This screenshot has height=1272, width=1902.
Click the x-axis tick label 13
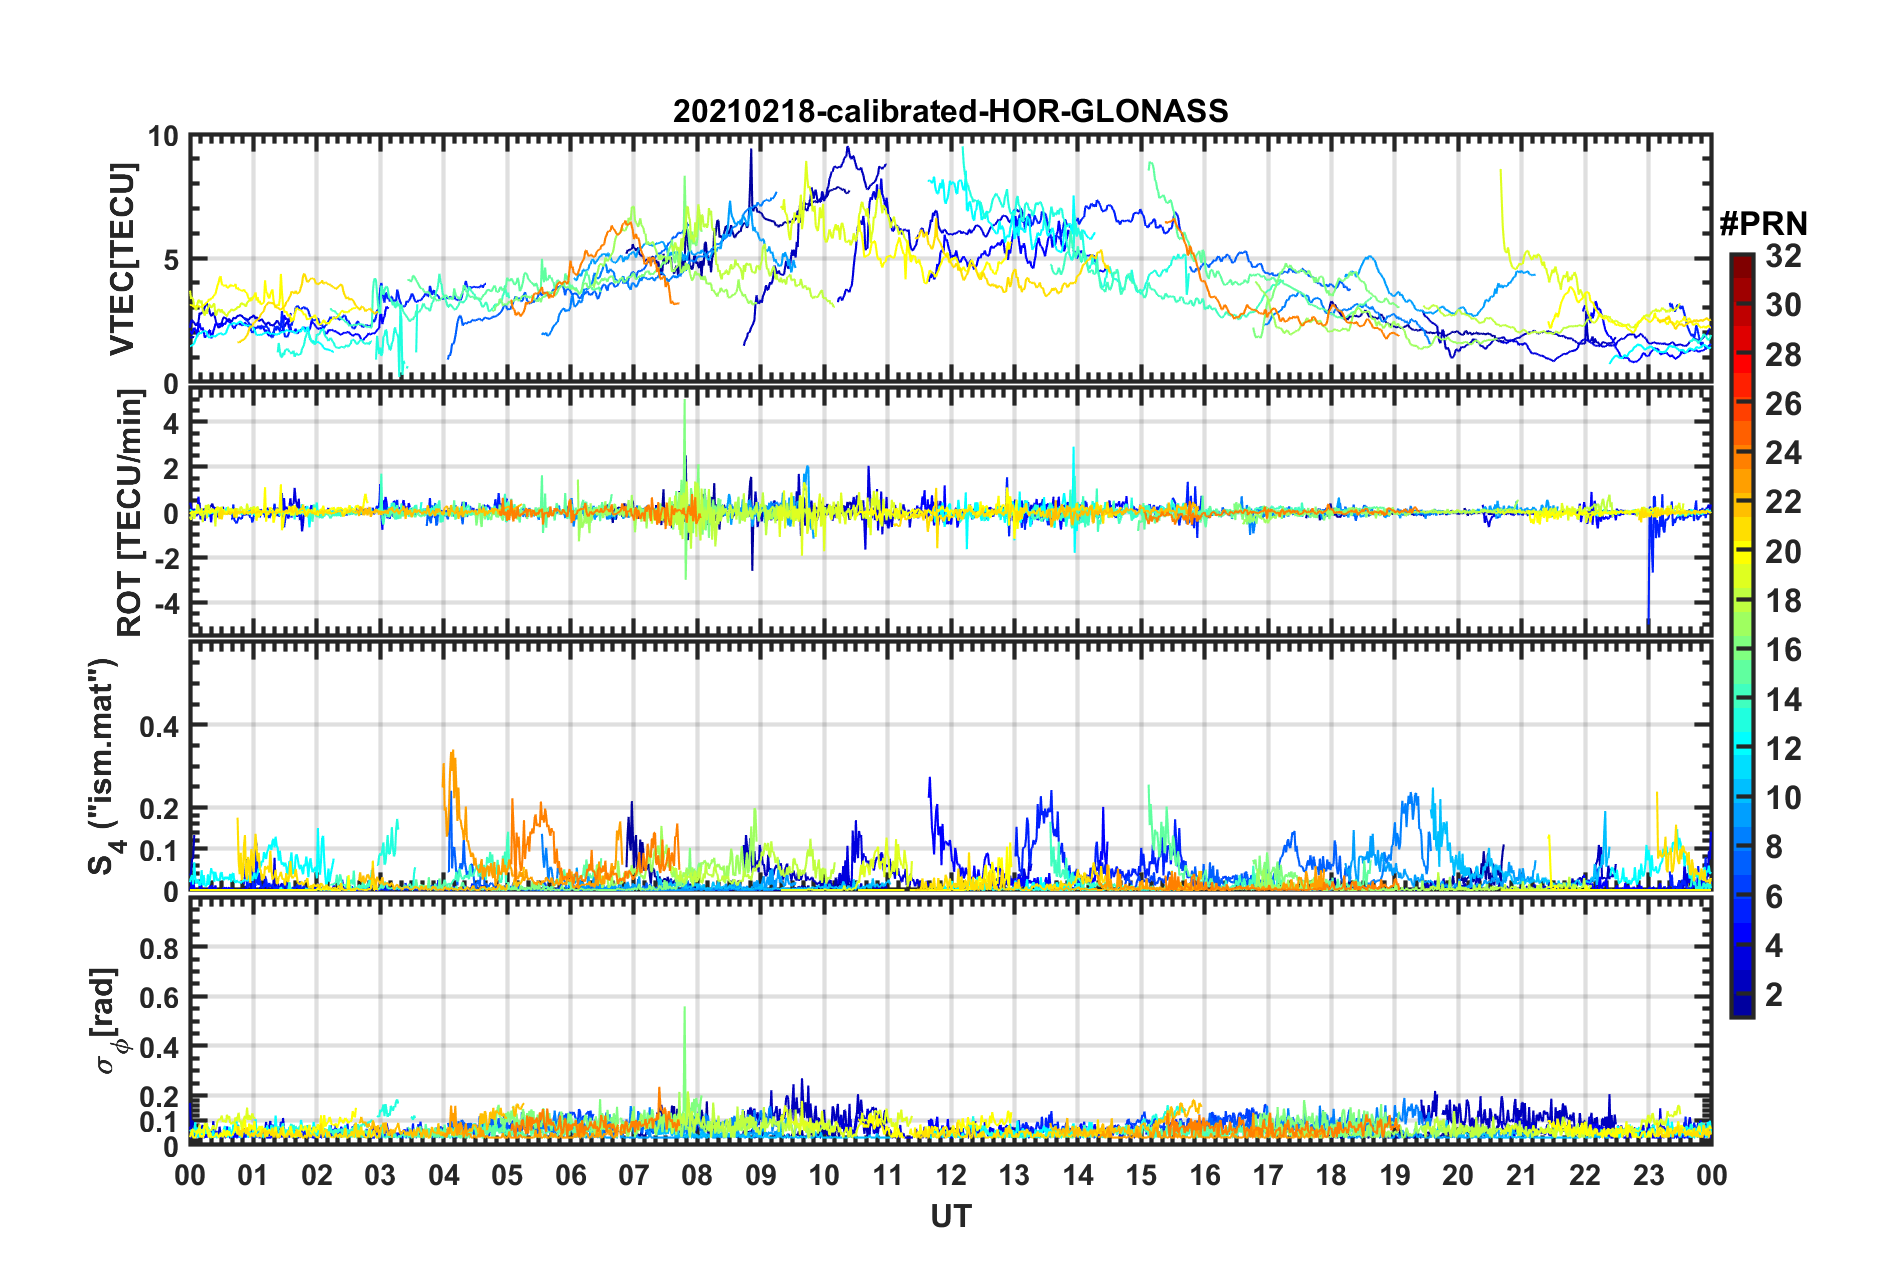(x=1014, y=1175)
